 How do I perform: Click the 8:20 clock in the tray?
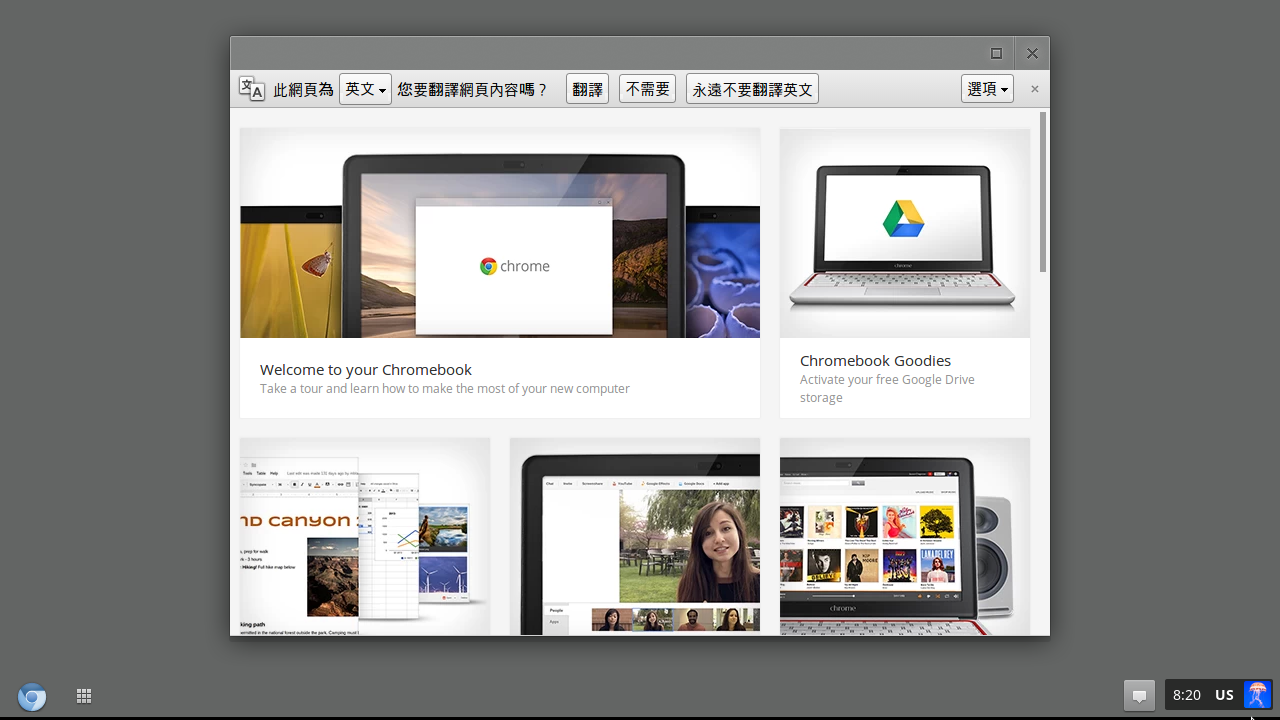click(1187, 695)
